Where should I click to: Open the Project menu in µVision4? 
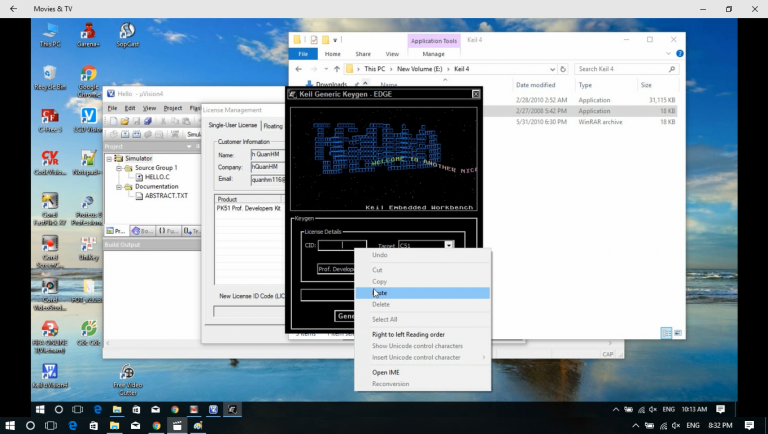[x=173, y=108]
